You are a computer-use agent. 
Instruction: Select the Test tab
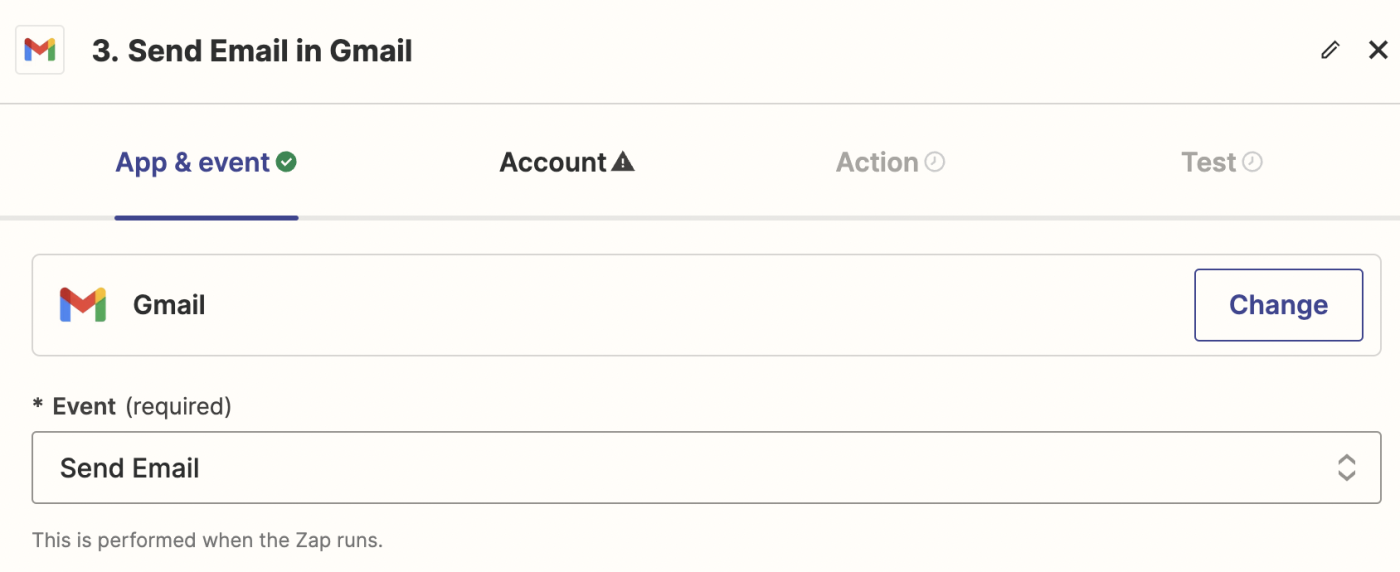coord(1209,163)
